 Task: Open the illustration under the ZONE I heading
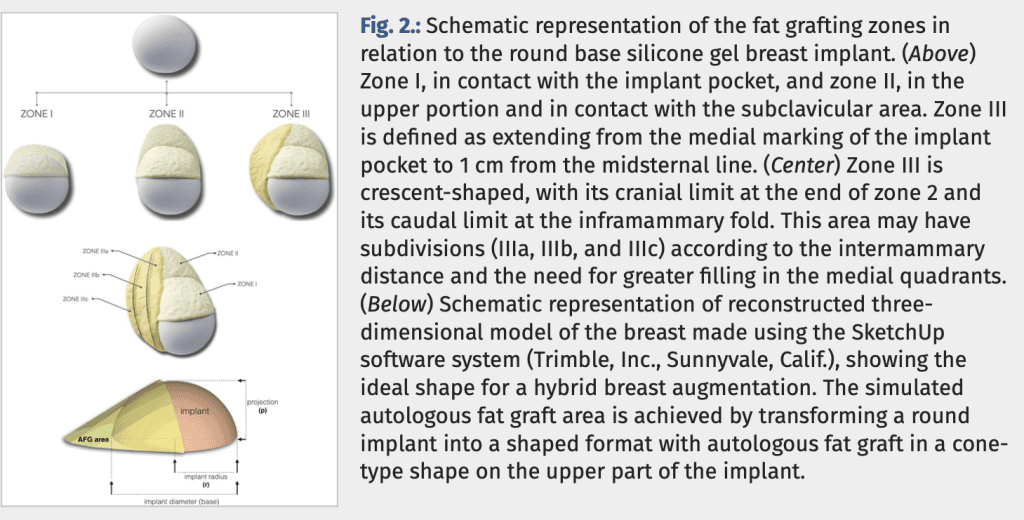pyautogui.click(x=39, y=168)
